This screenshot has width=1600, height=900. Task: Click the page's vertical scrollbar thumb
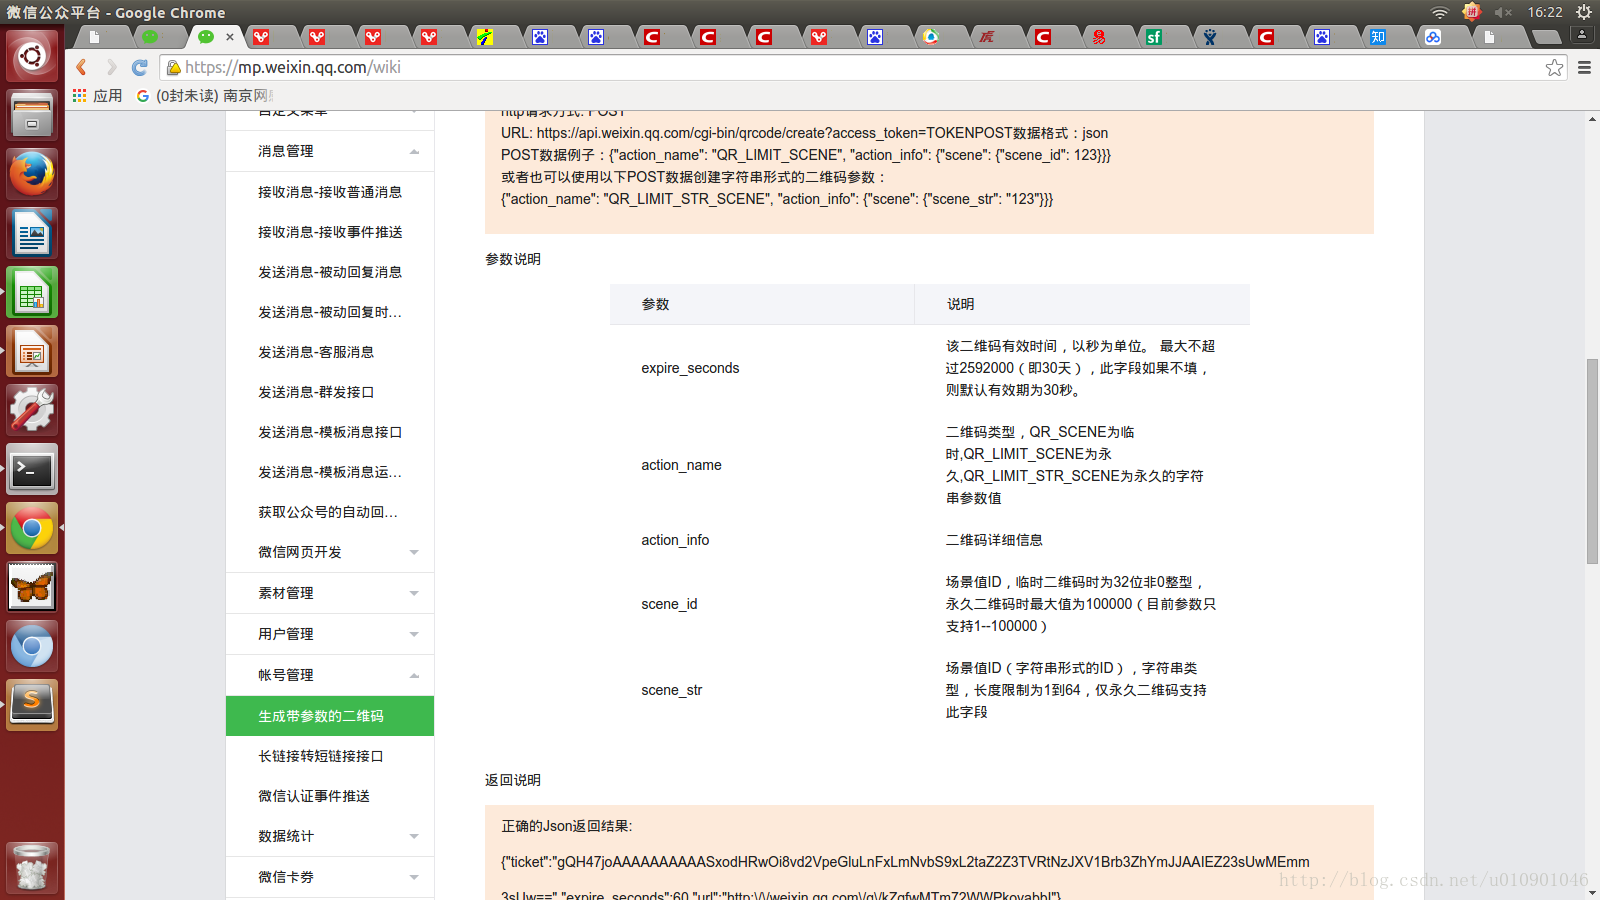pos(1592,461)
